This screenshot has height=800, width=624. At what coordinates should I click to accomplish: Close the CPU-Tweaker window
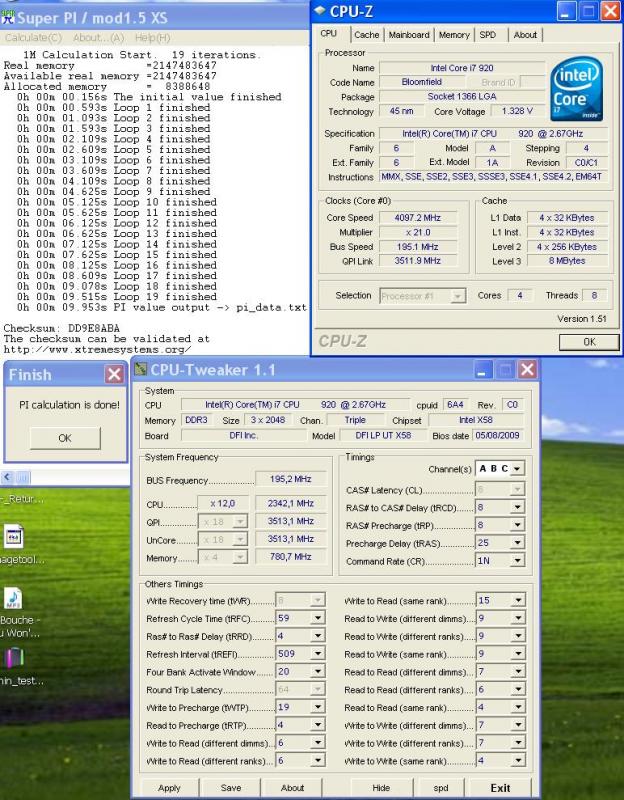pyautogui.click(x=527, y=369)
